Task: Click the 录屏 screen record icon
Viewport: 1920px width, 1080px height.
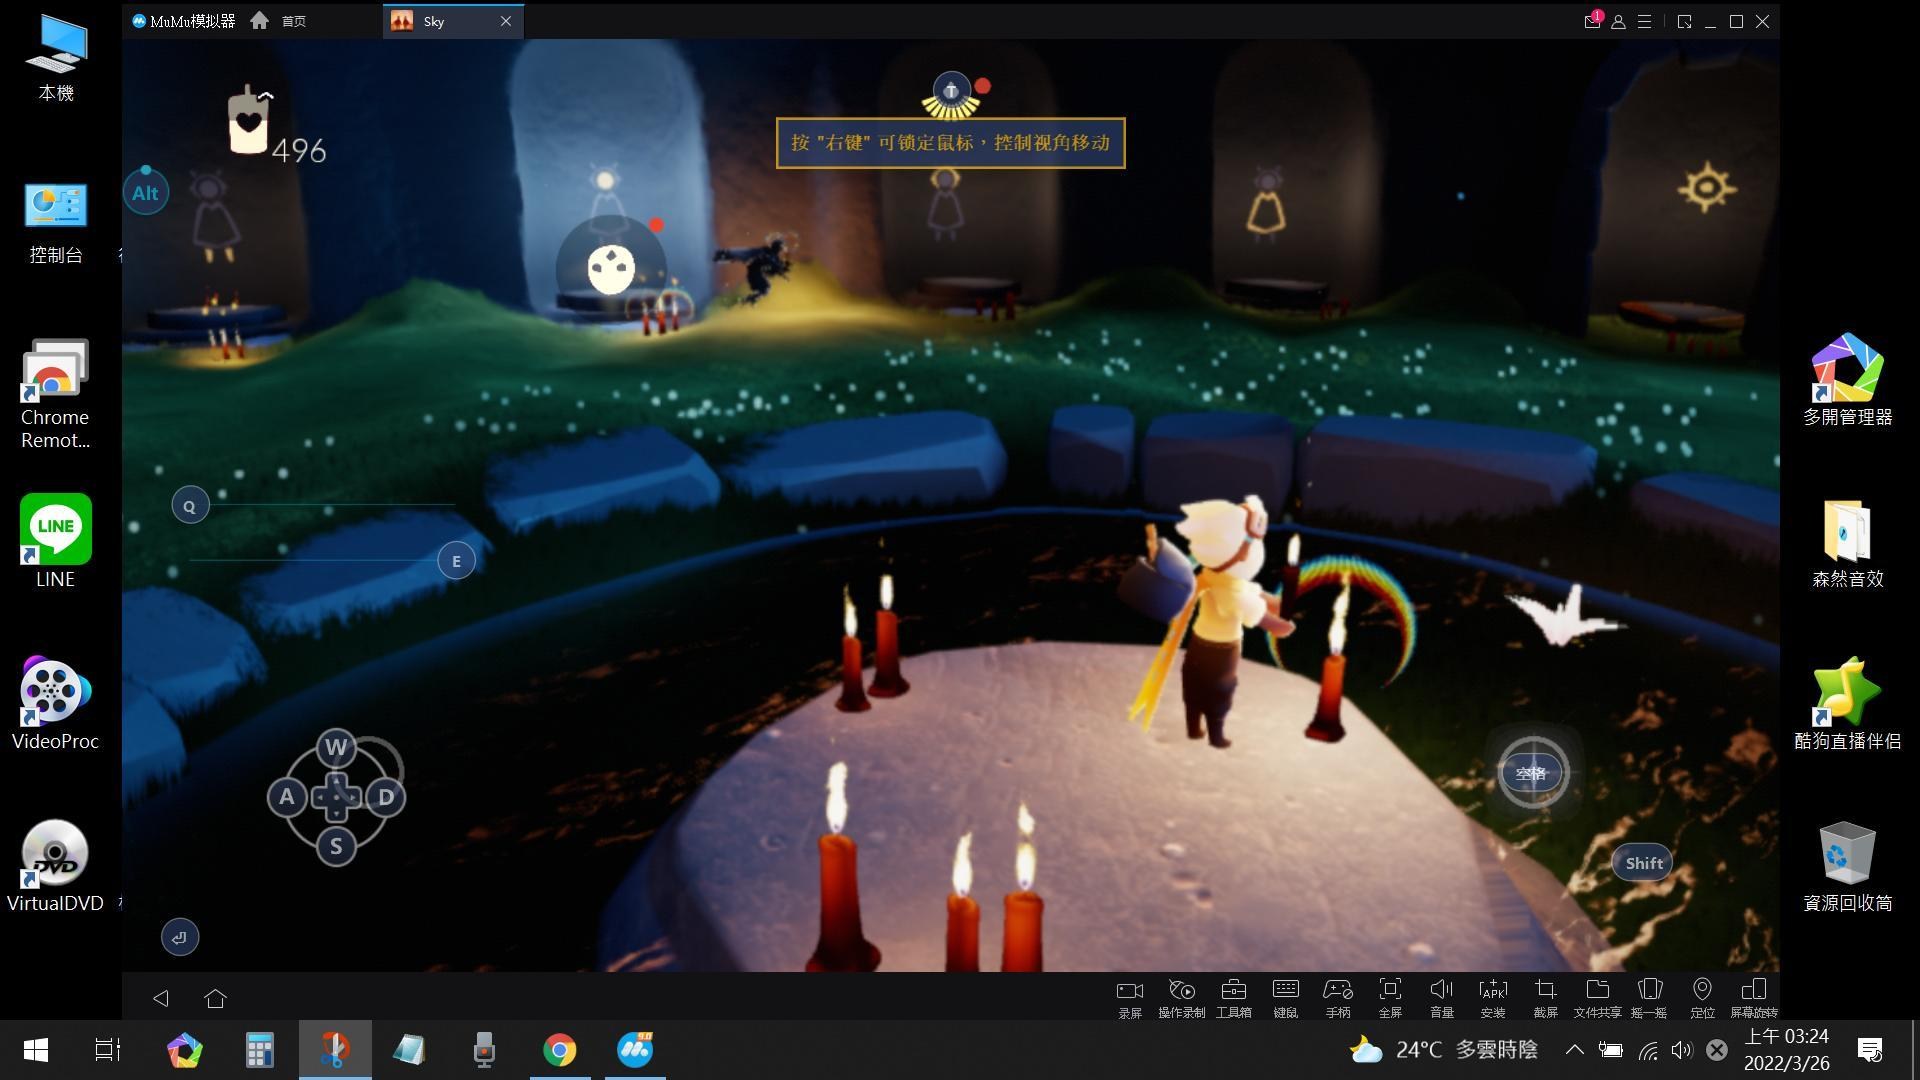Action: click(1130, 997)
